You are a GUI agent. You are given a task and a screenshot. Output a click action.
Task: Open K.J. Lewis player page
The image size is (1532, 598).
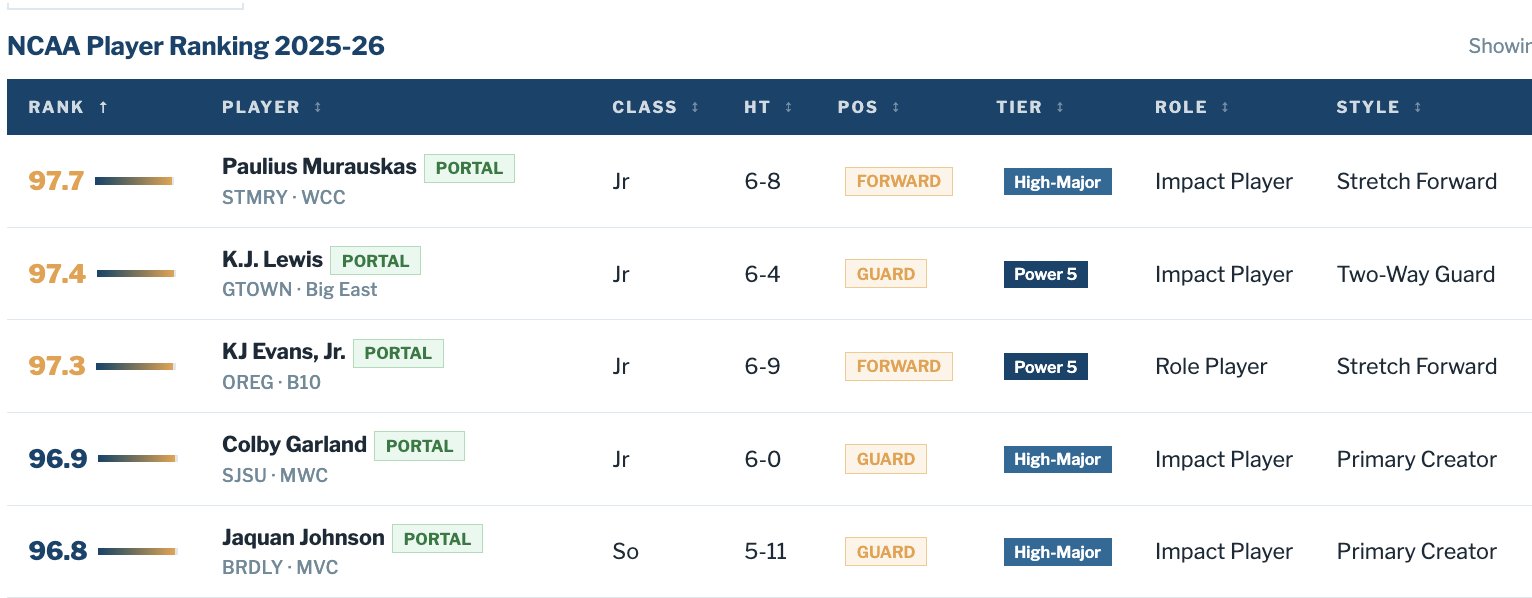click(272, 260)
